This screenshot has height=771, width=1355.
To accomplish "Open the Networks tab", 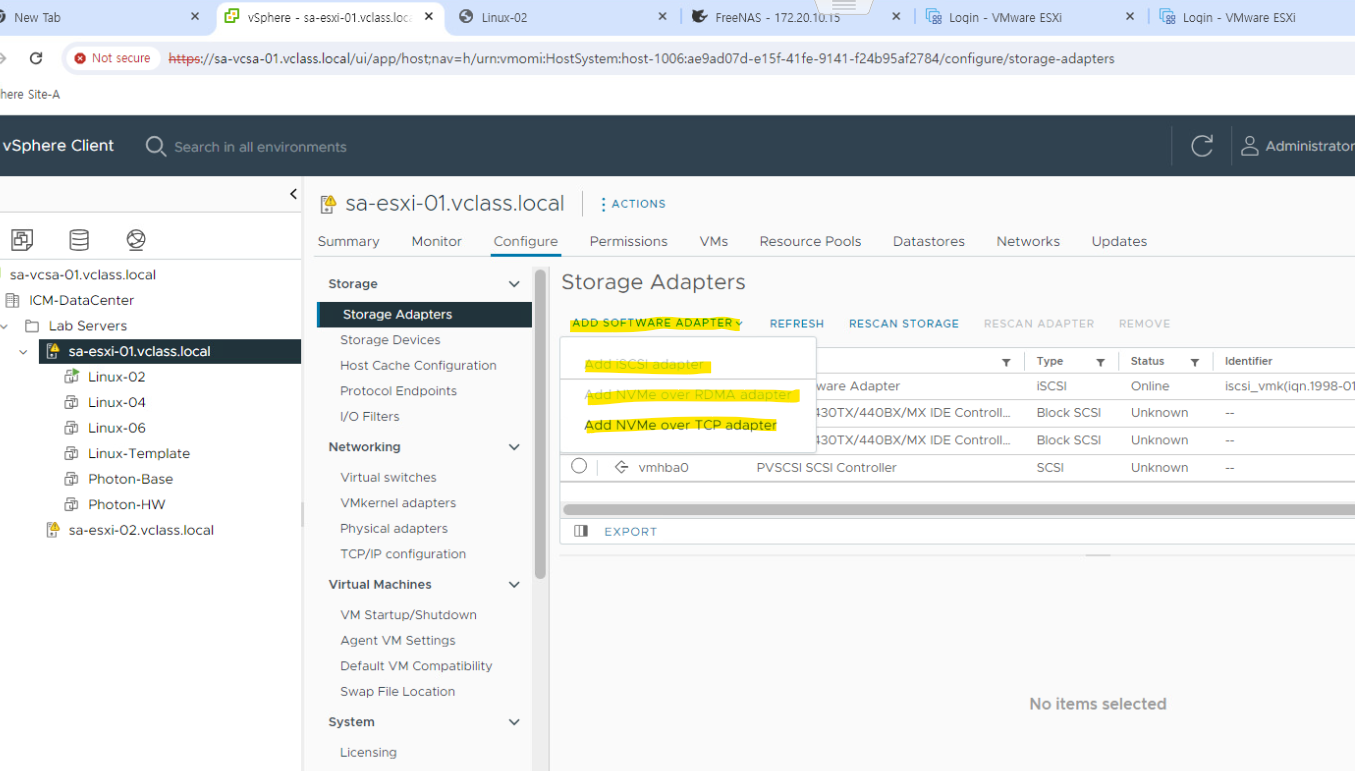I will click(1028, 241).
